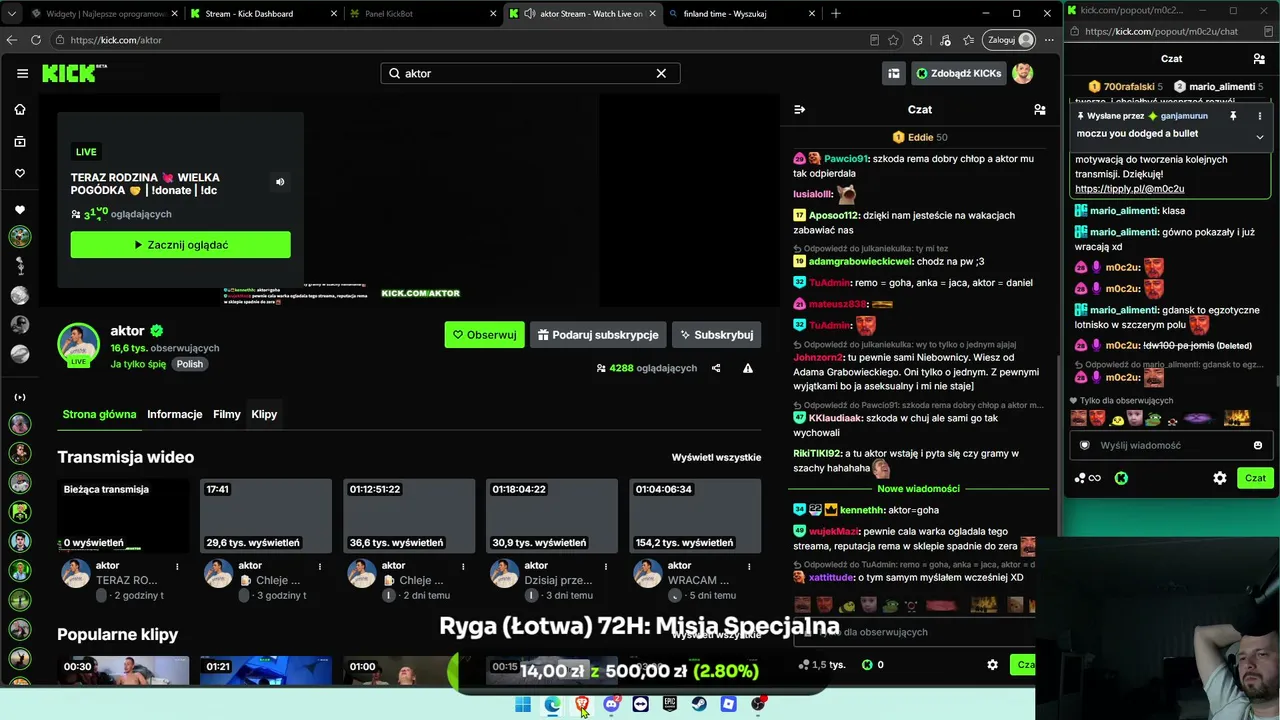Click the Obserwuj button
1280x720 pixels.
(484, 335)
